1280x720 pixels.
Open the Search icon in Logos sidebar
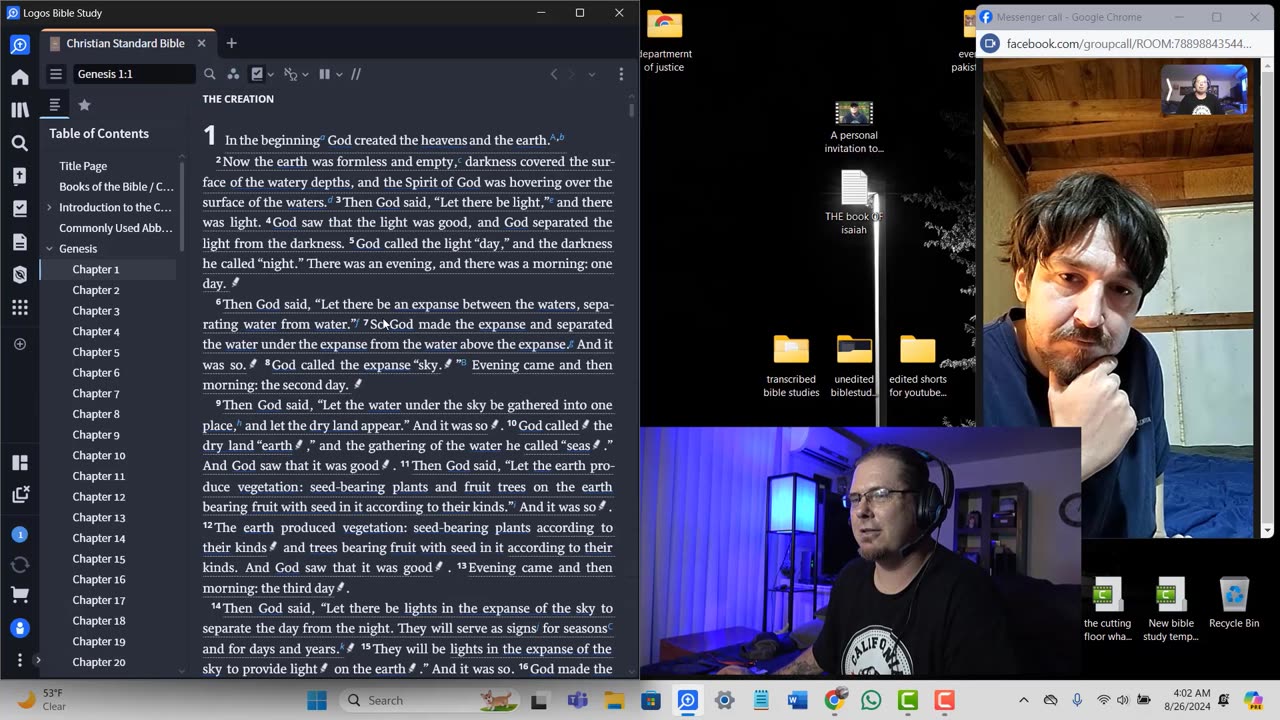point(20,143)
